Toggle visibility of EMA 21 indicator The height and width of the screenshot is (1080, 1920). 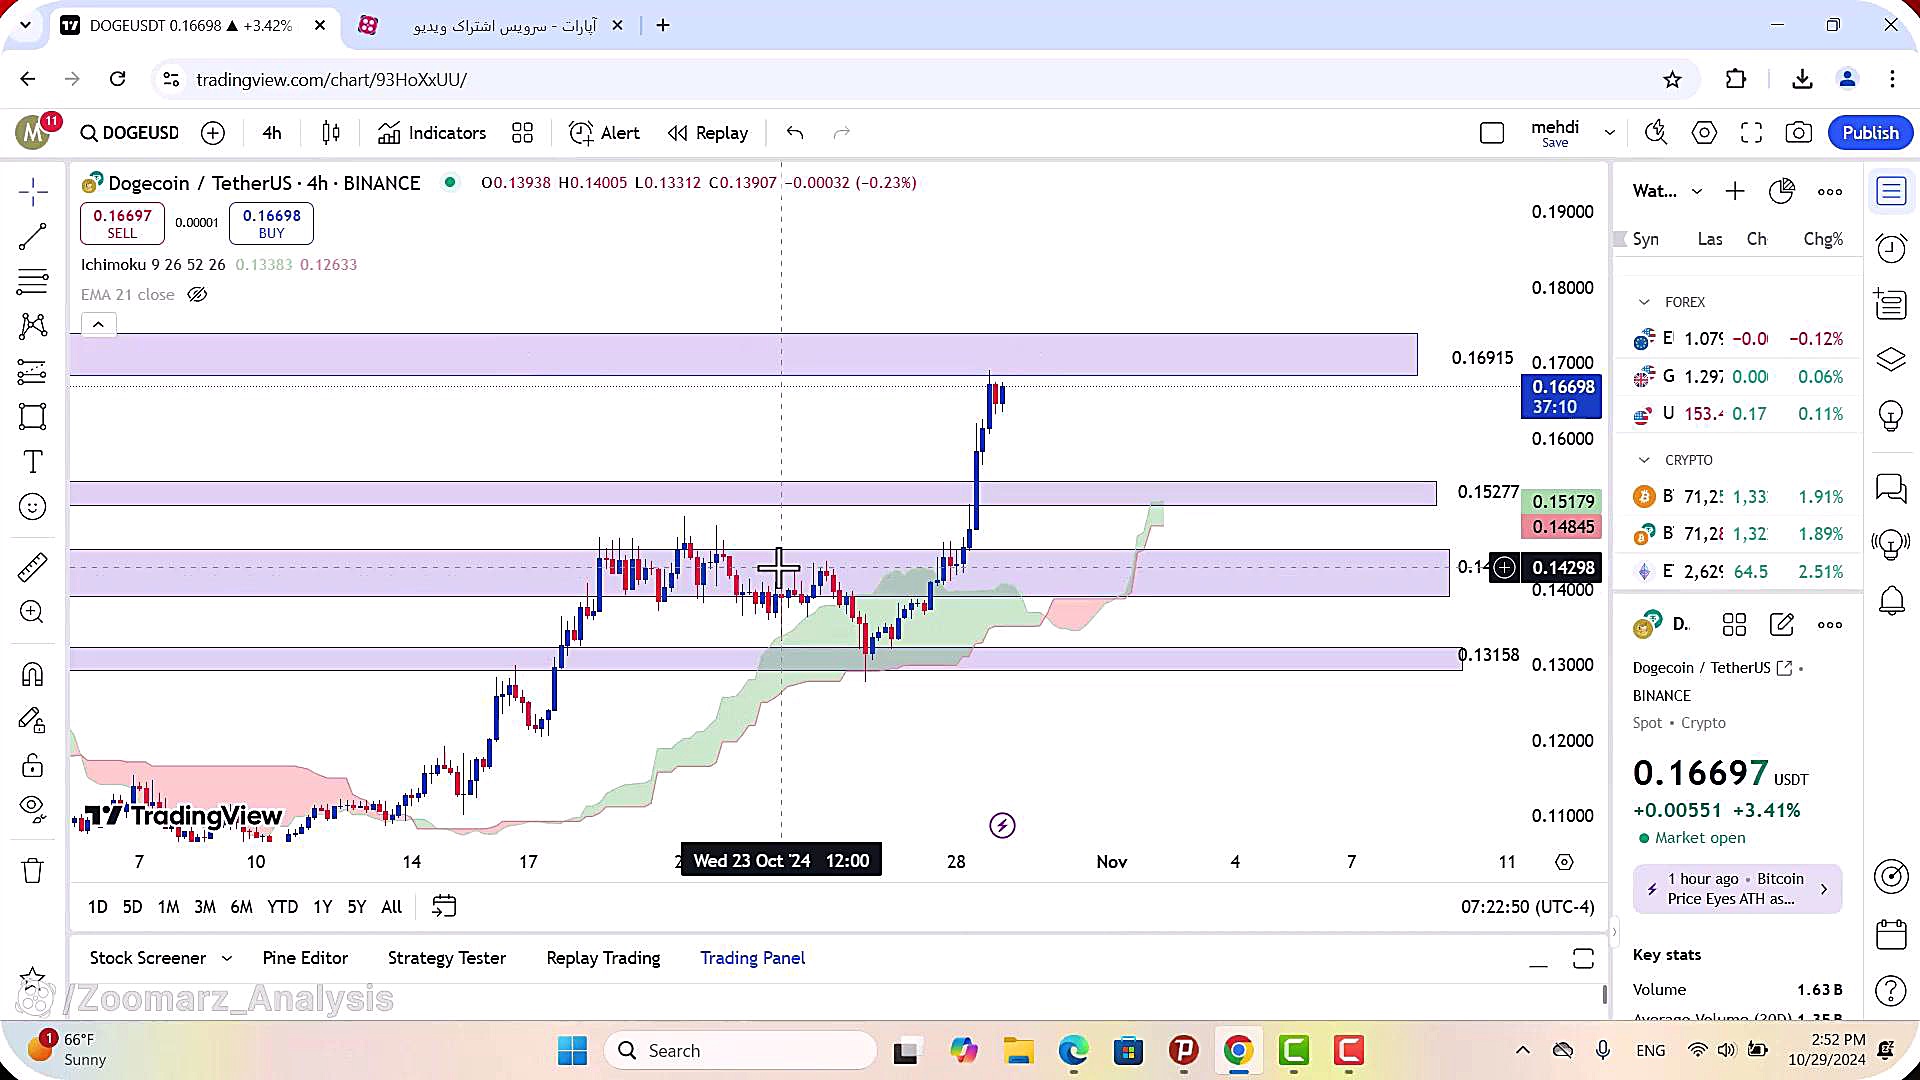pos(197,294)
